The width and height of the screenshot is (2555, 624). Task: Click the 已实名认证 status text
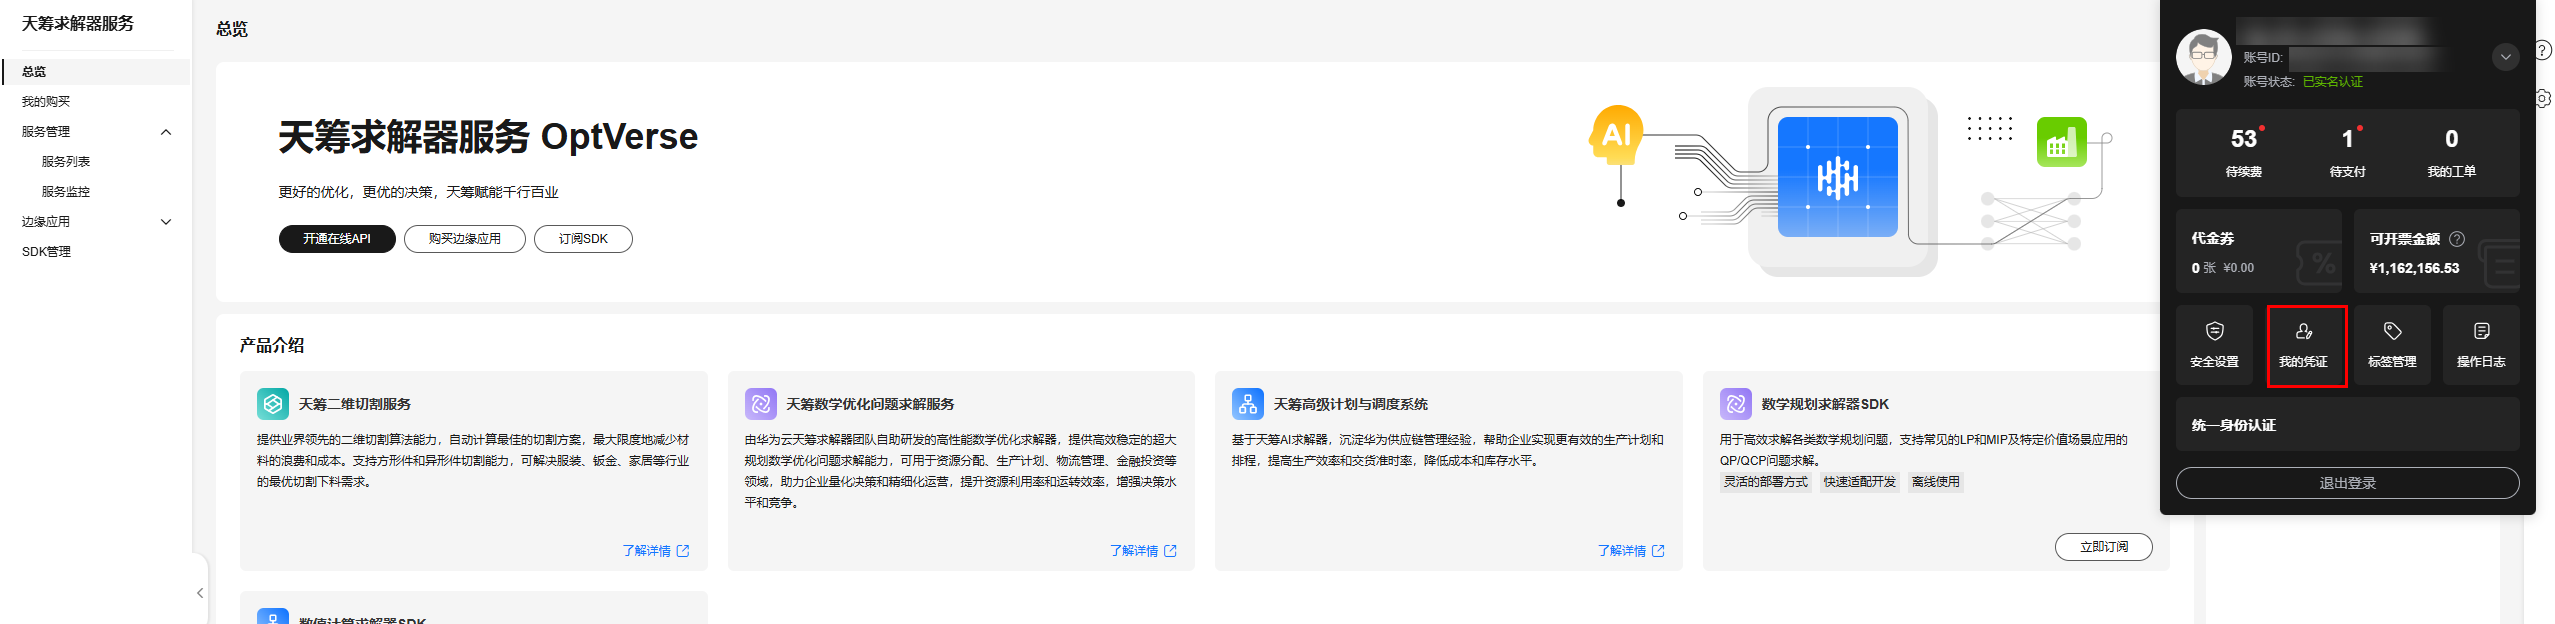[x=2333, y=82]
